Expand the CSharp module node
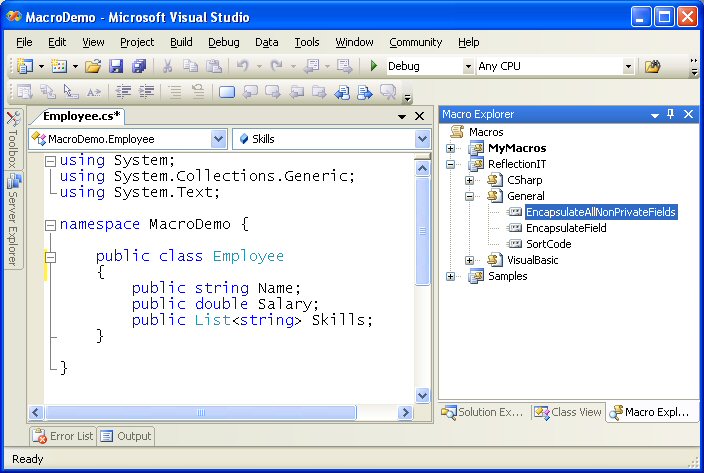Viewport: 704px width, 473px height. (469, 180)
